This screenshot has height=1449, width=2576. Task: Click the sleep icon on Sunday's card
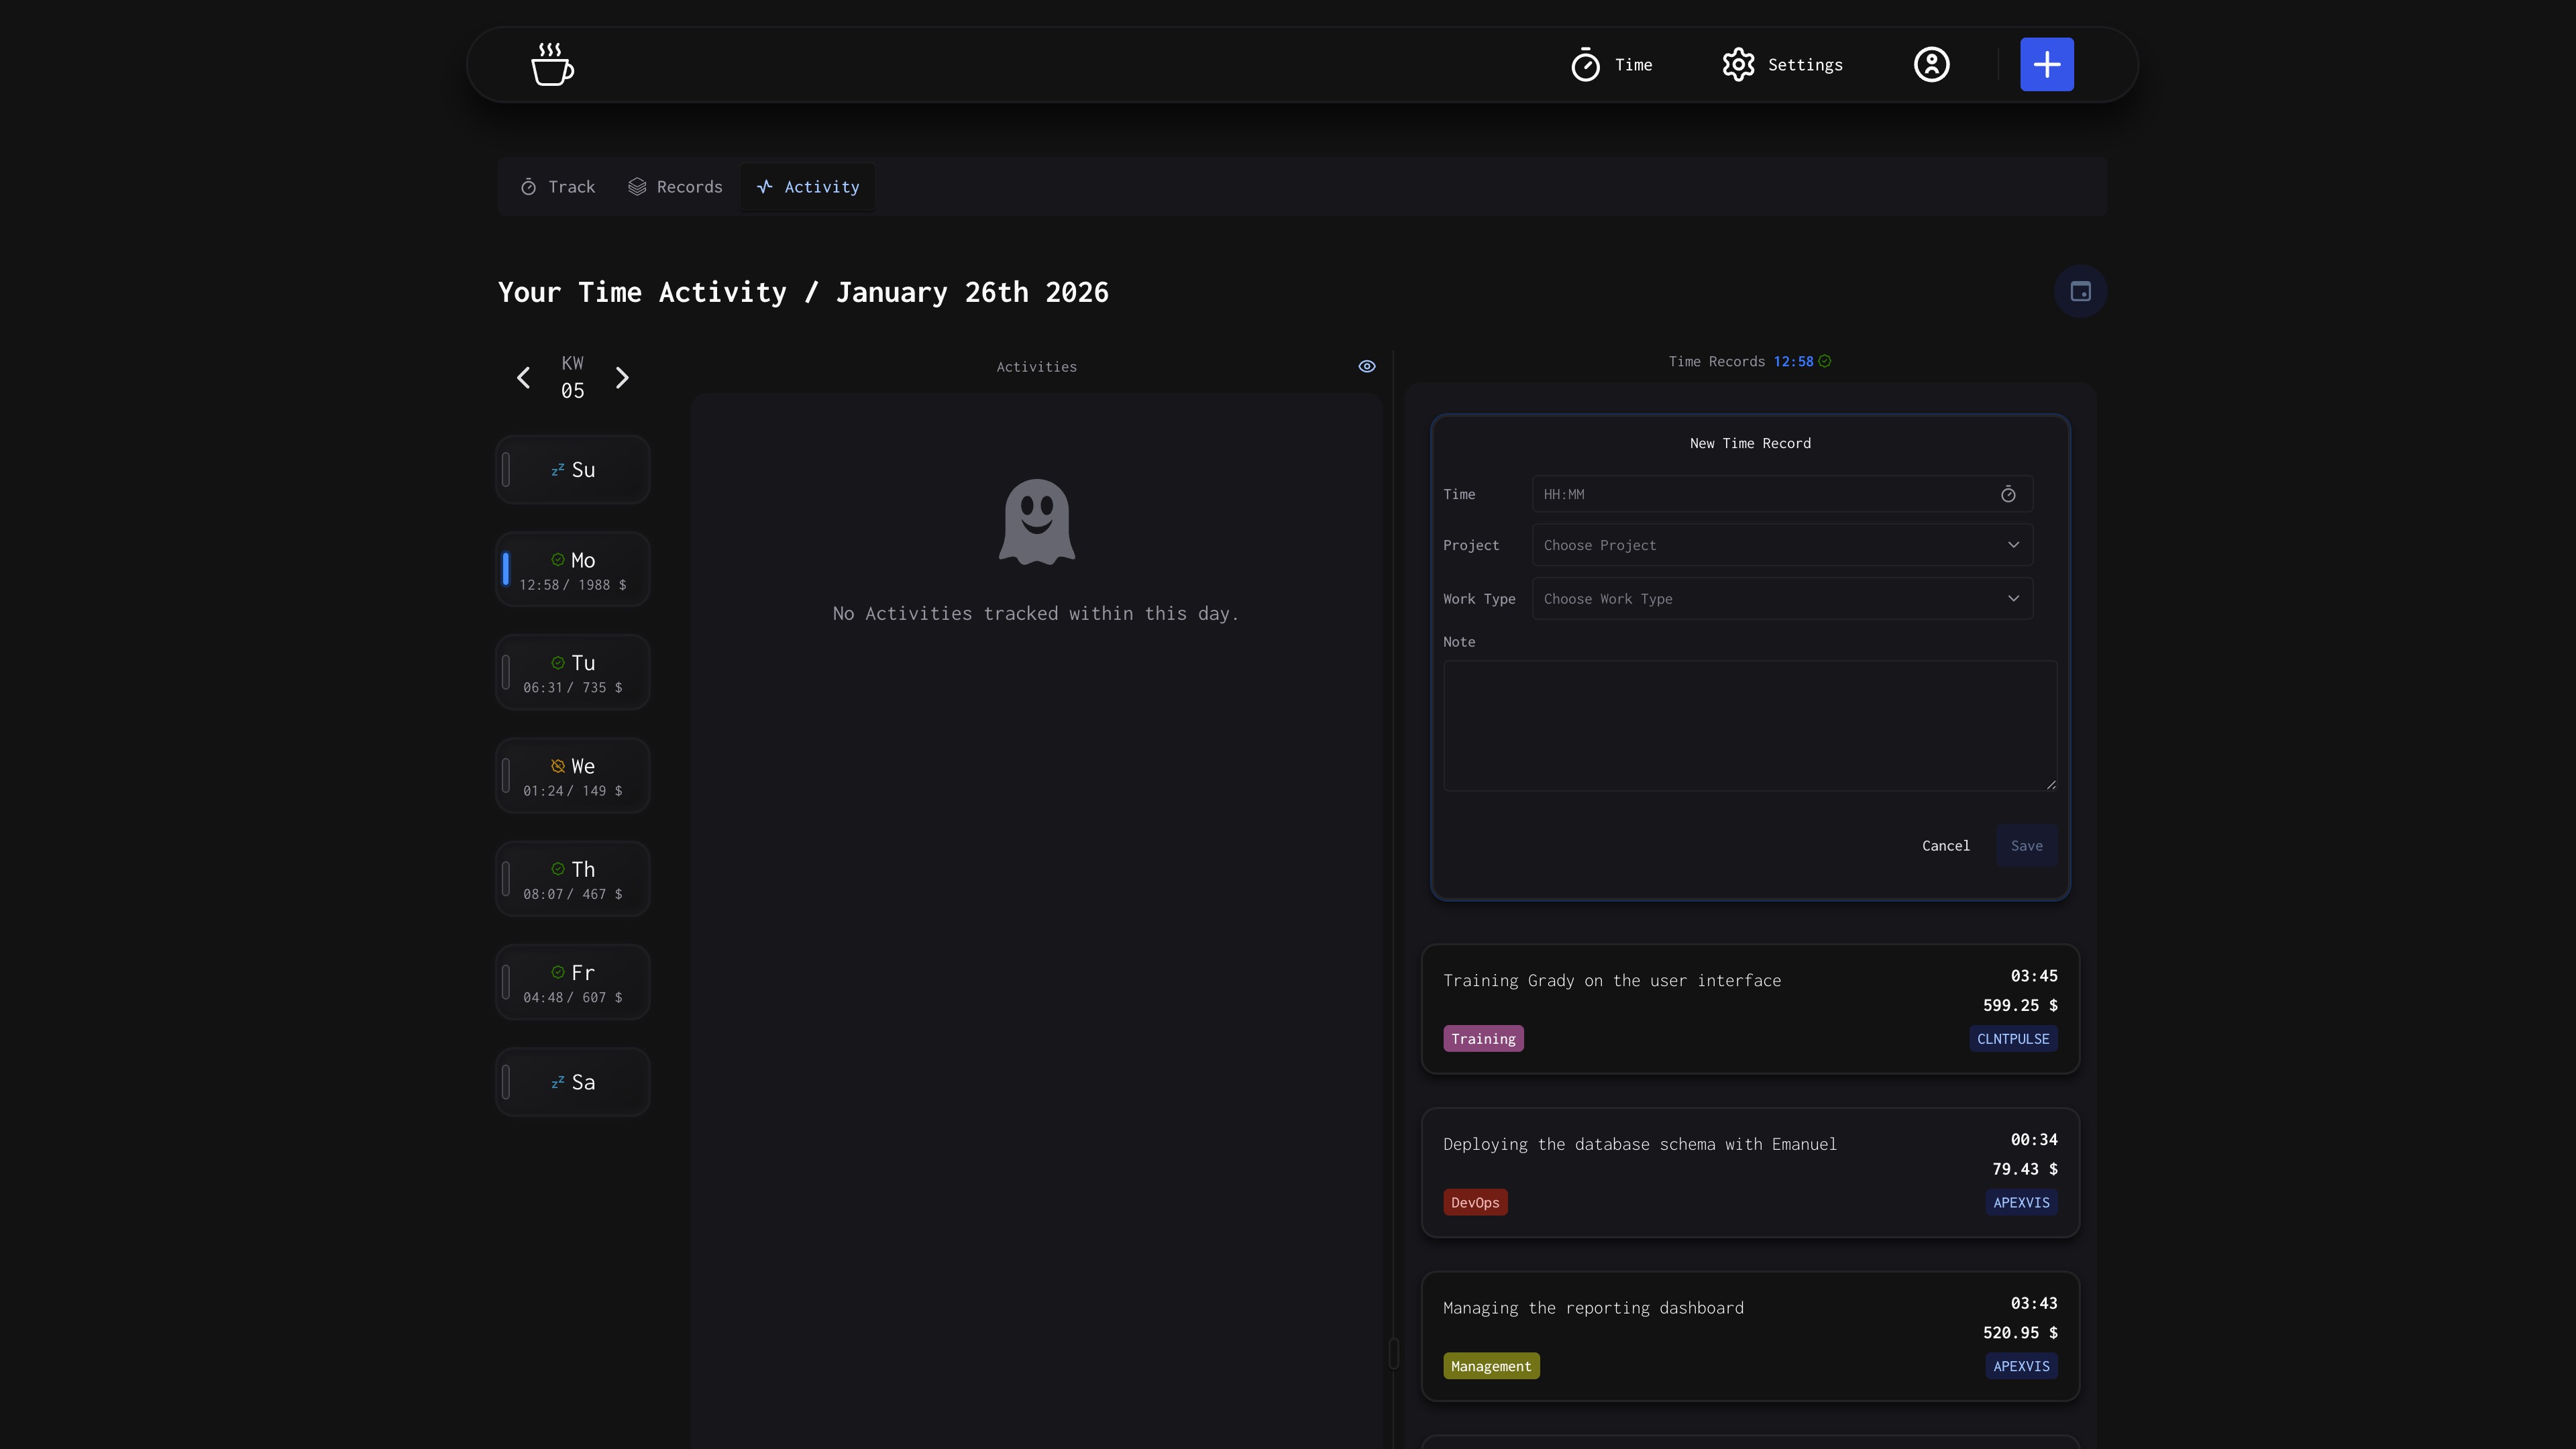[559, 469]
